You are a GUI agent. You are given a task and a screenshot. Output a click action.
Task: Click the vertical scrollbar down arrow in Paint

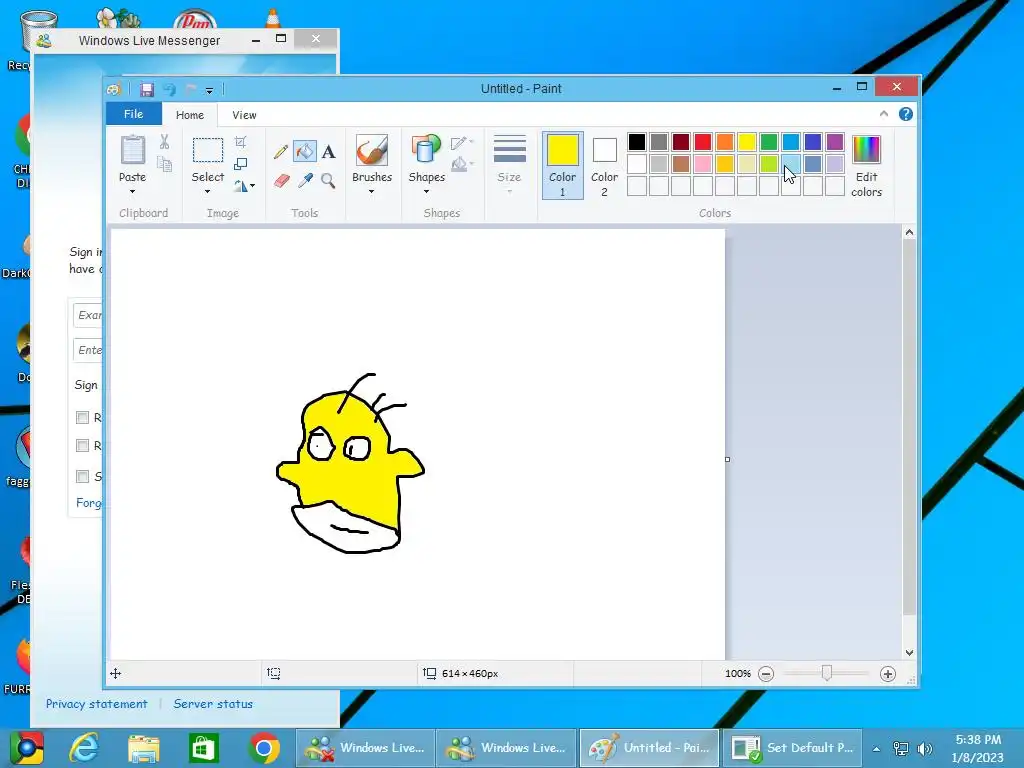pyautogui.click(x=909, y=652)
